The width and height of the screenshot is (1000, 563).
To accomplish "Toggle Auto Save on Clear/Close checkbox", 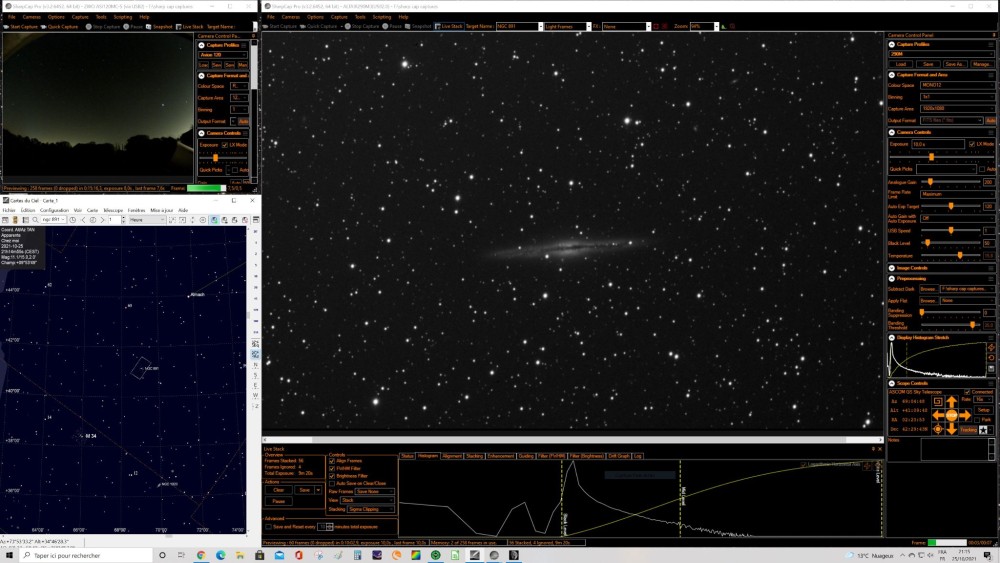I will click(x=332, y=484).
